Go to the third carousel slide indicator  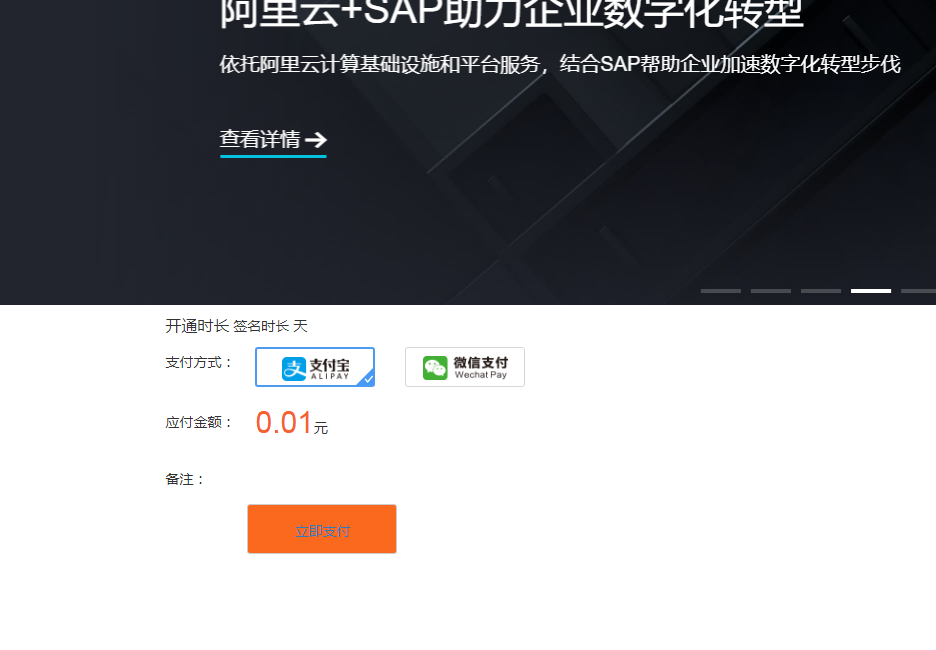(821, 291)
